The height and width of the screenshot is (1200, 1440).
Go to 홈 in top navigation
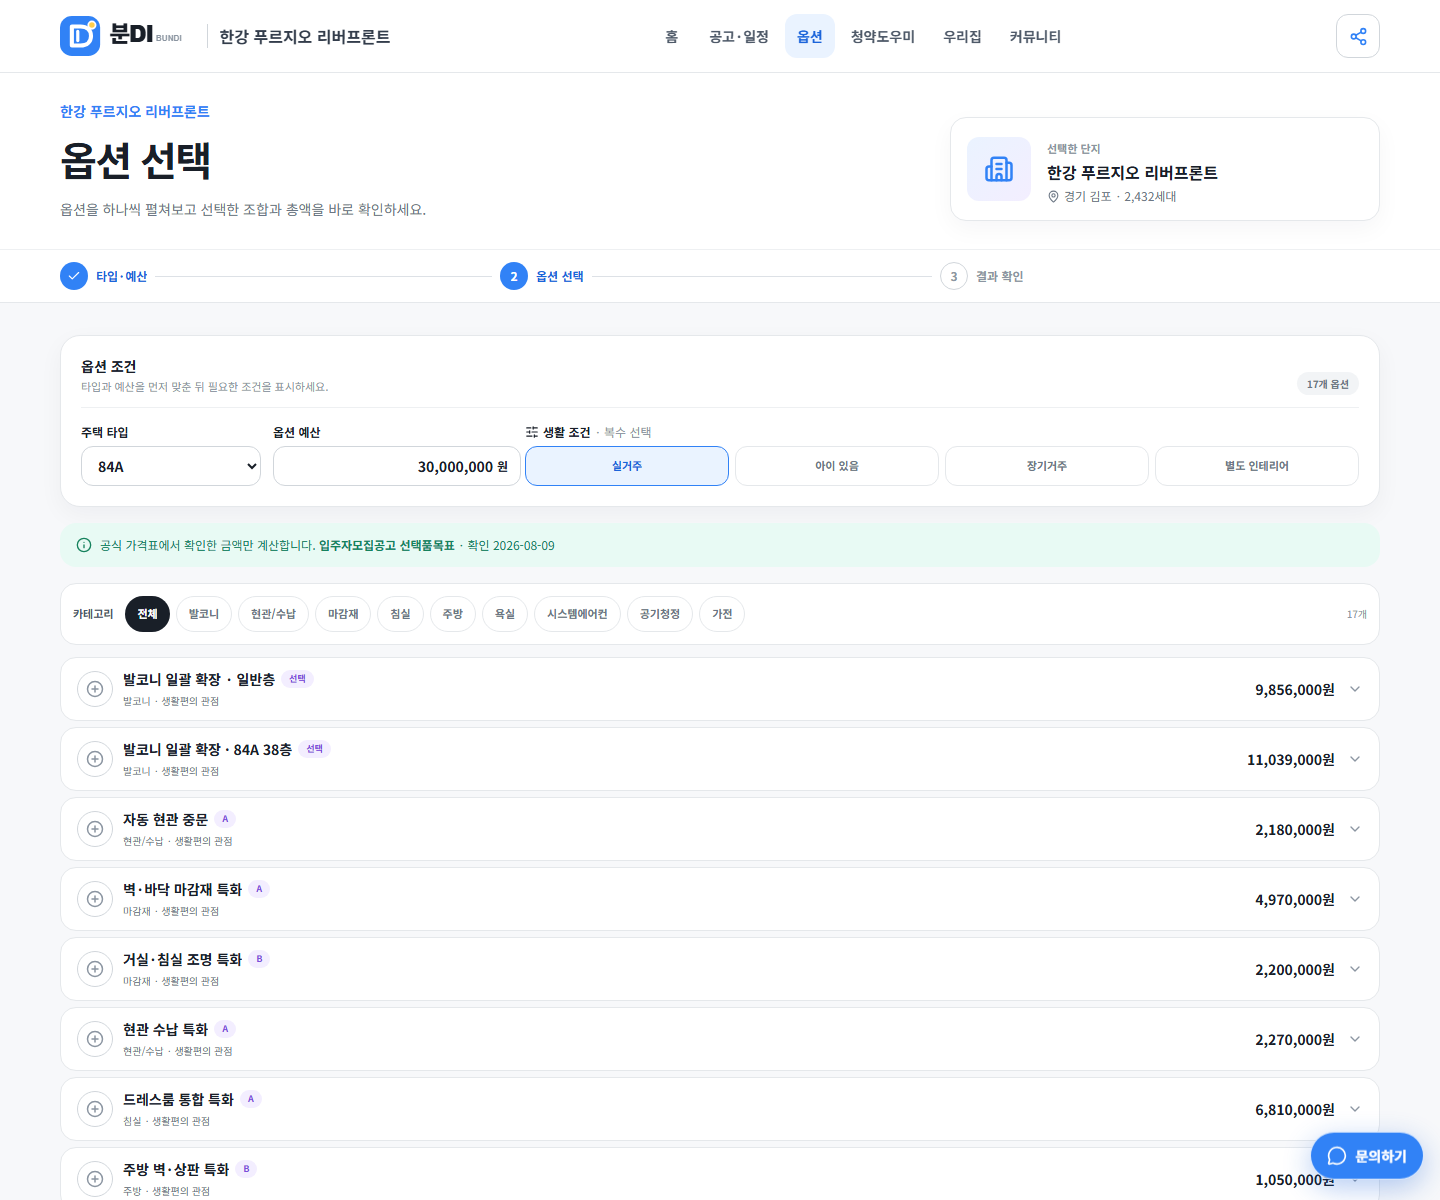pyautogui.click(x=672, y=36)
